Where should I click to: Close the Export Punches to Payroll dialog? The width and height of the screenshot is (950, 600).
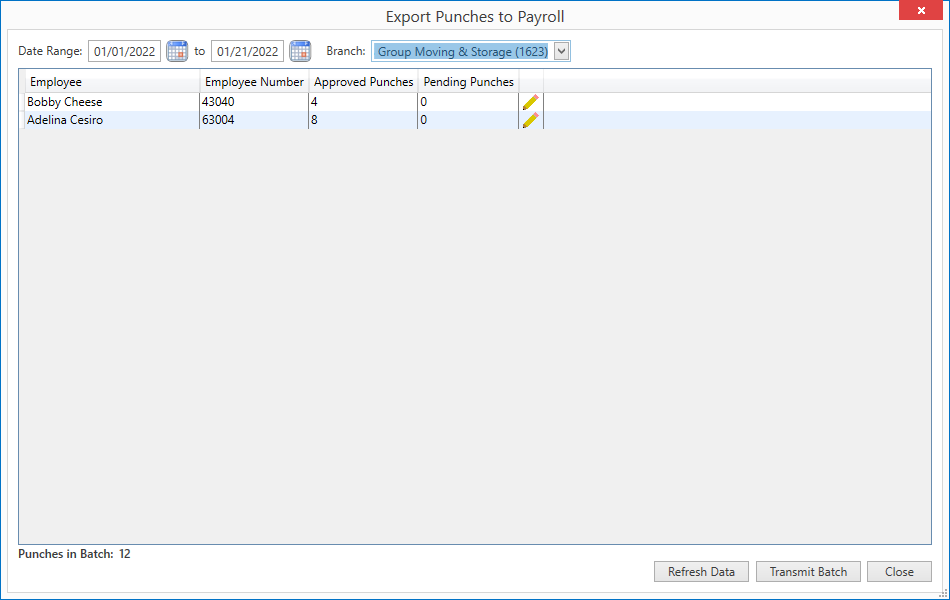coord(920,10)
